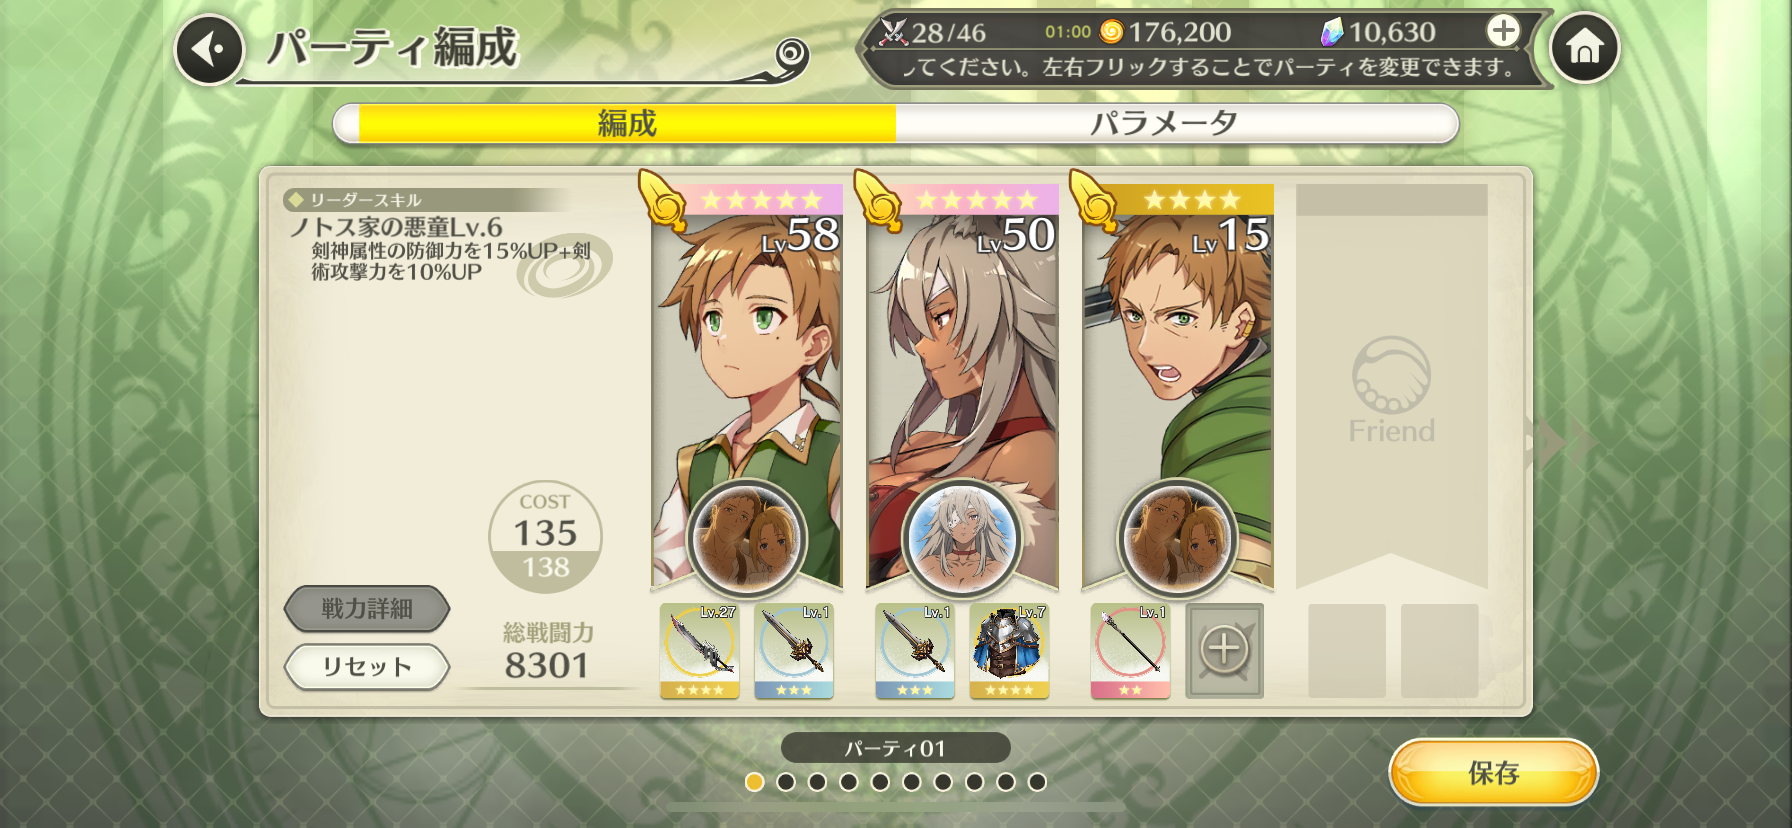
Task: Select the first party page dot
Action: tap(755, 782)
